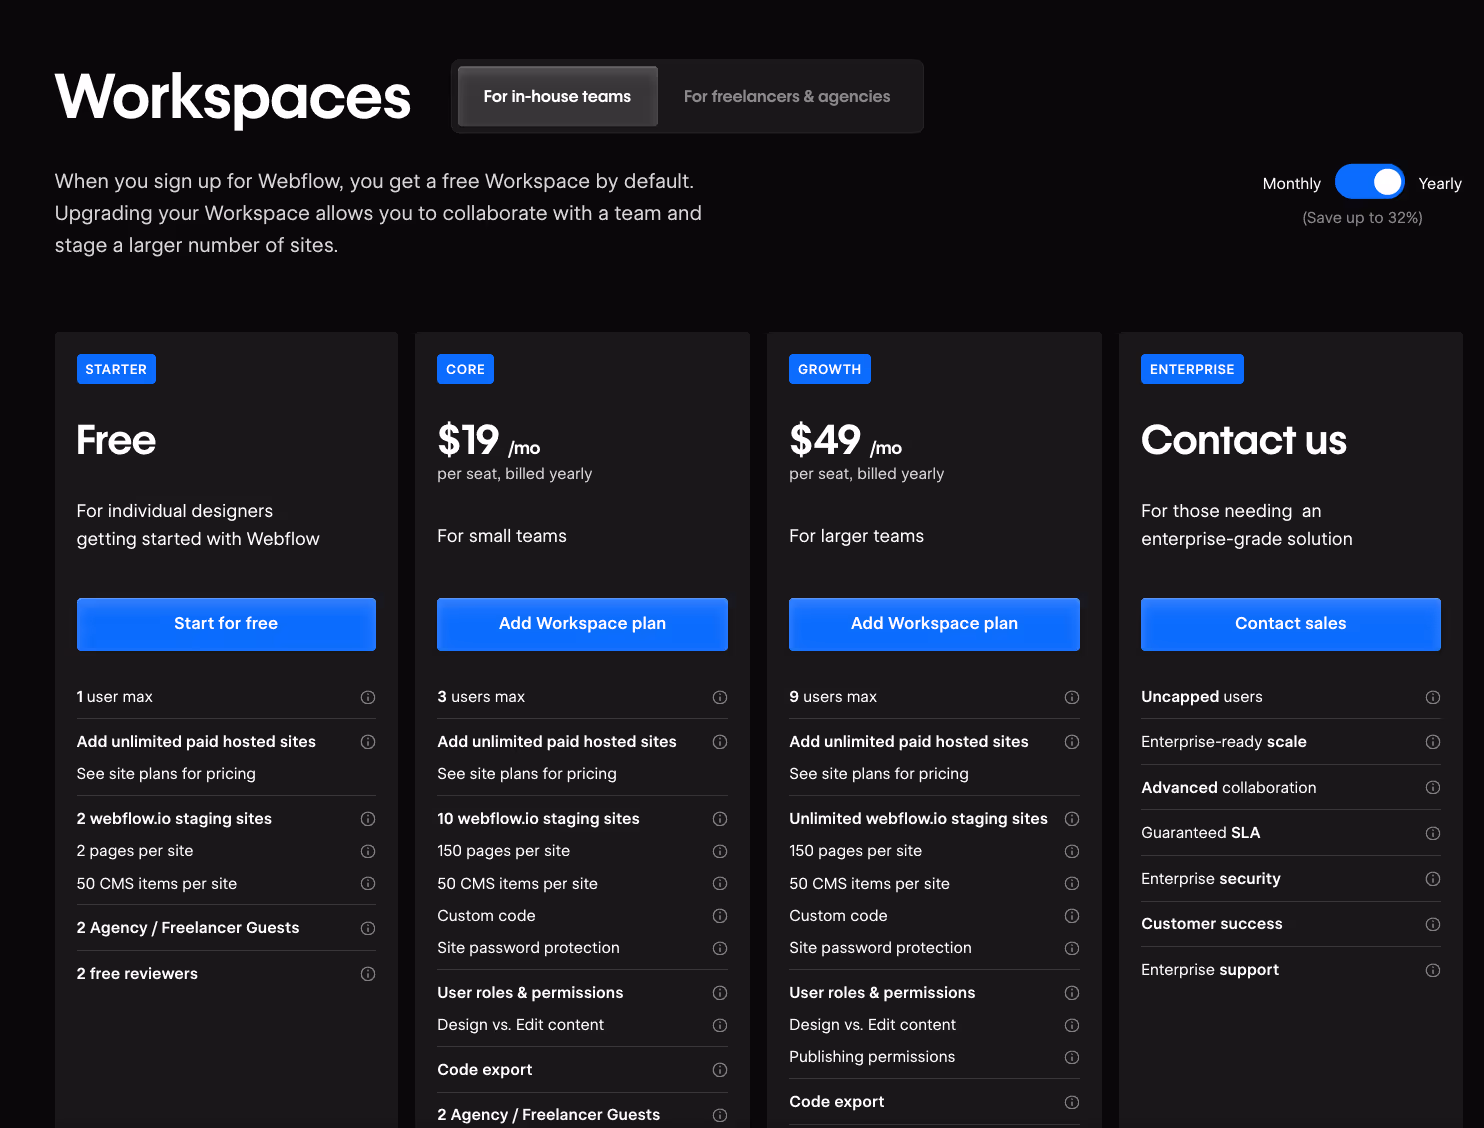This screenshot has height=1128, width=1484.
Task: Open info for Growth User roles & permissions
Action: 1072,993
